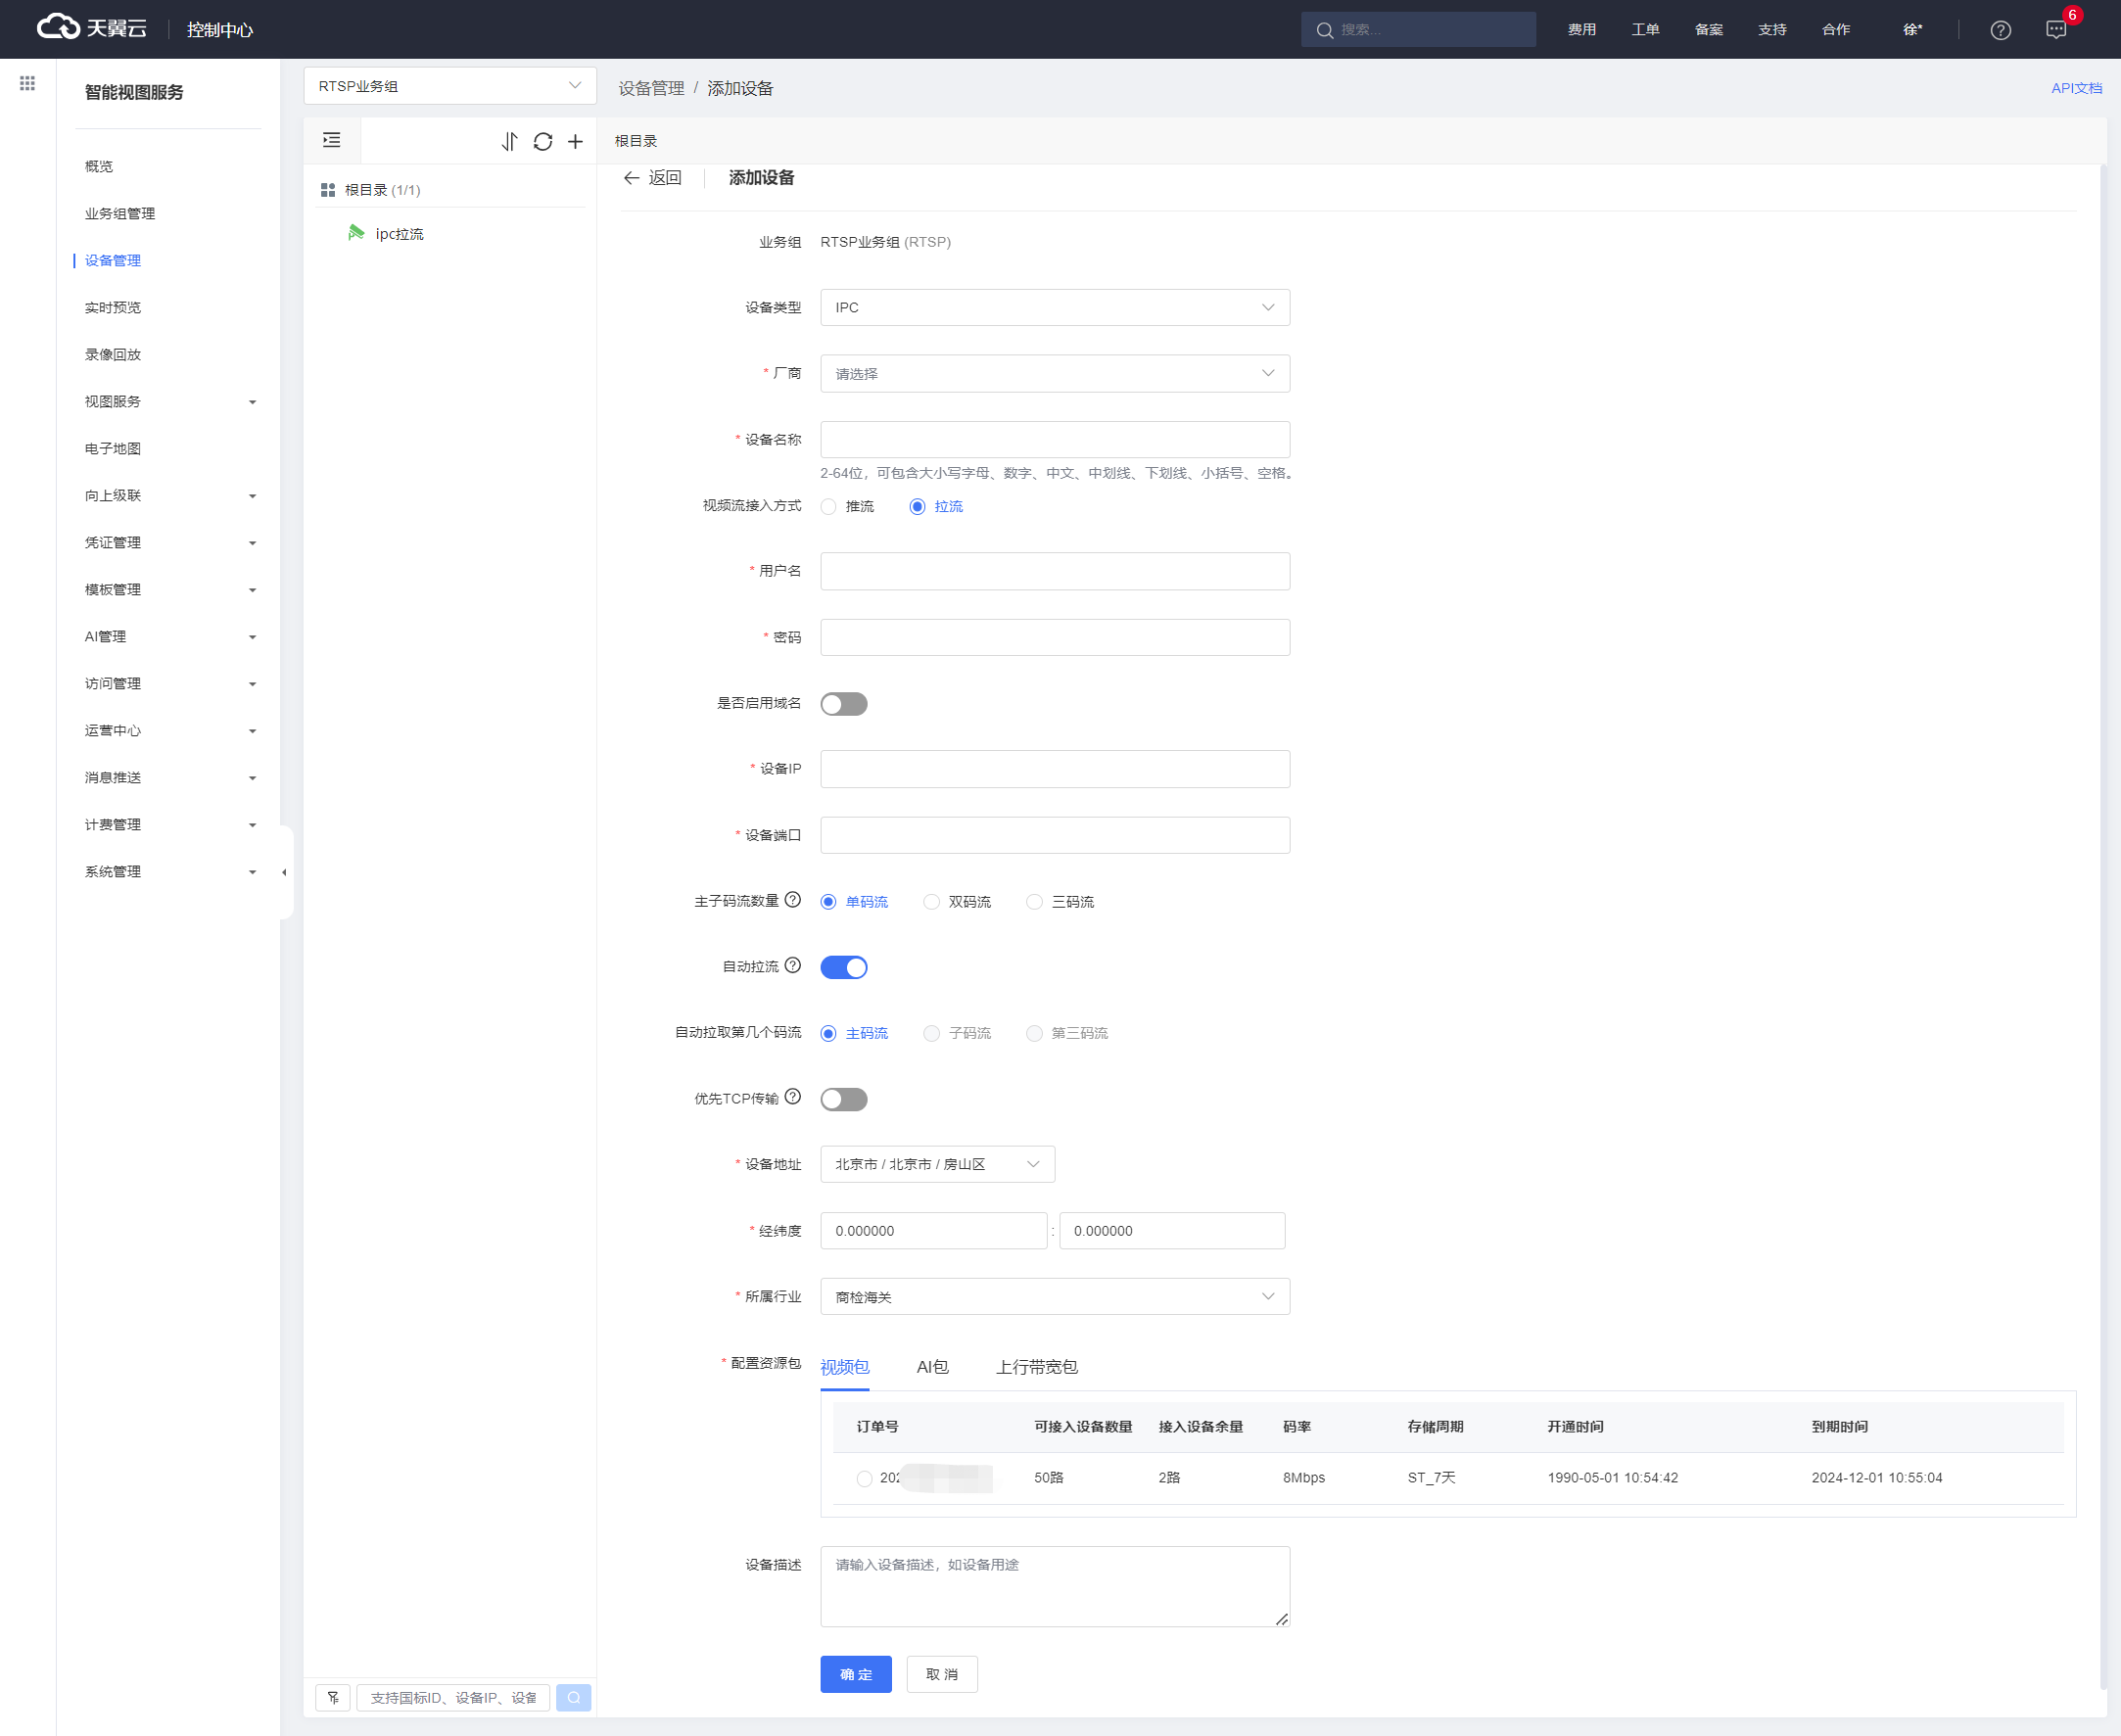Click the app grid launcher icon

coord(27,84)
